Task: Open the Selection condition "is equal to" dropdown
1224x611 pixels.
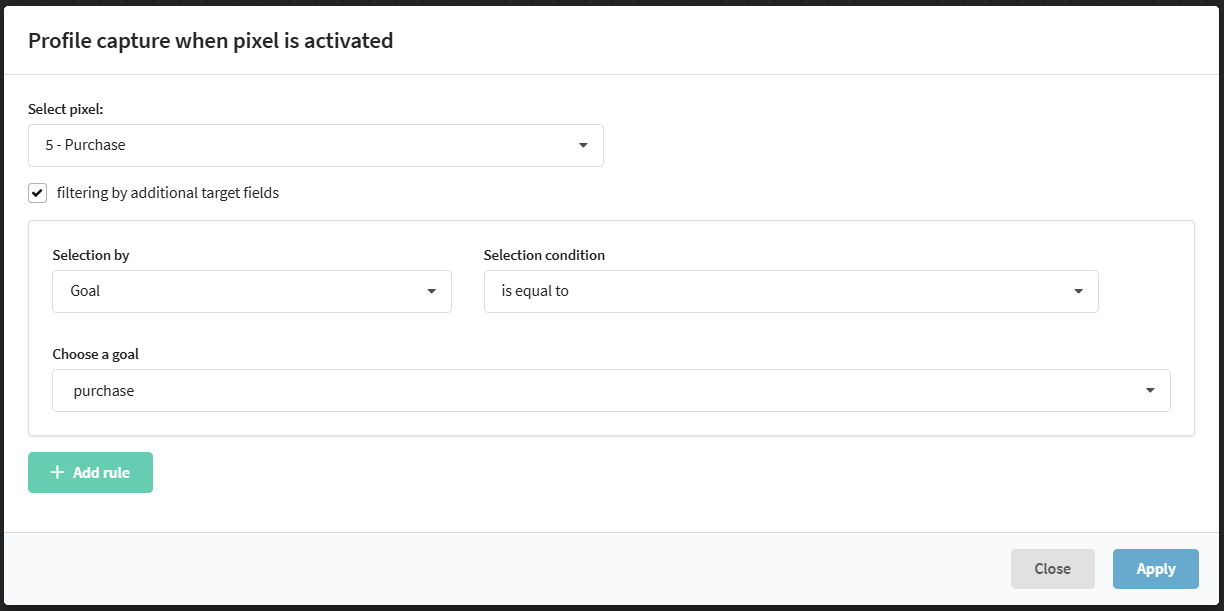Action: click(780, 292)
